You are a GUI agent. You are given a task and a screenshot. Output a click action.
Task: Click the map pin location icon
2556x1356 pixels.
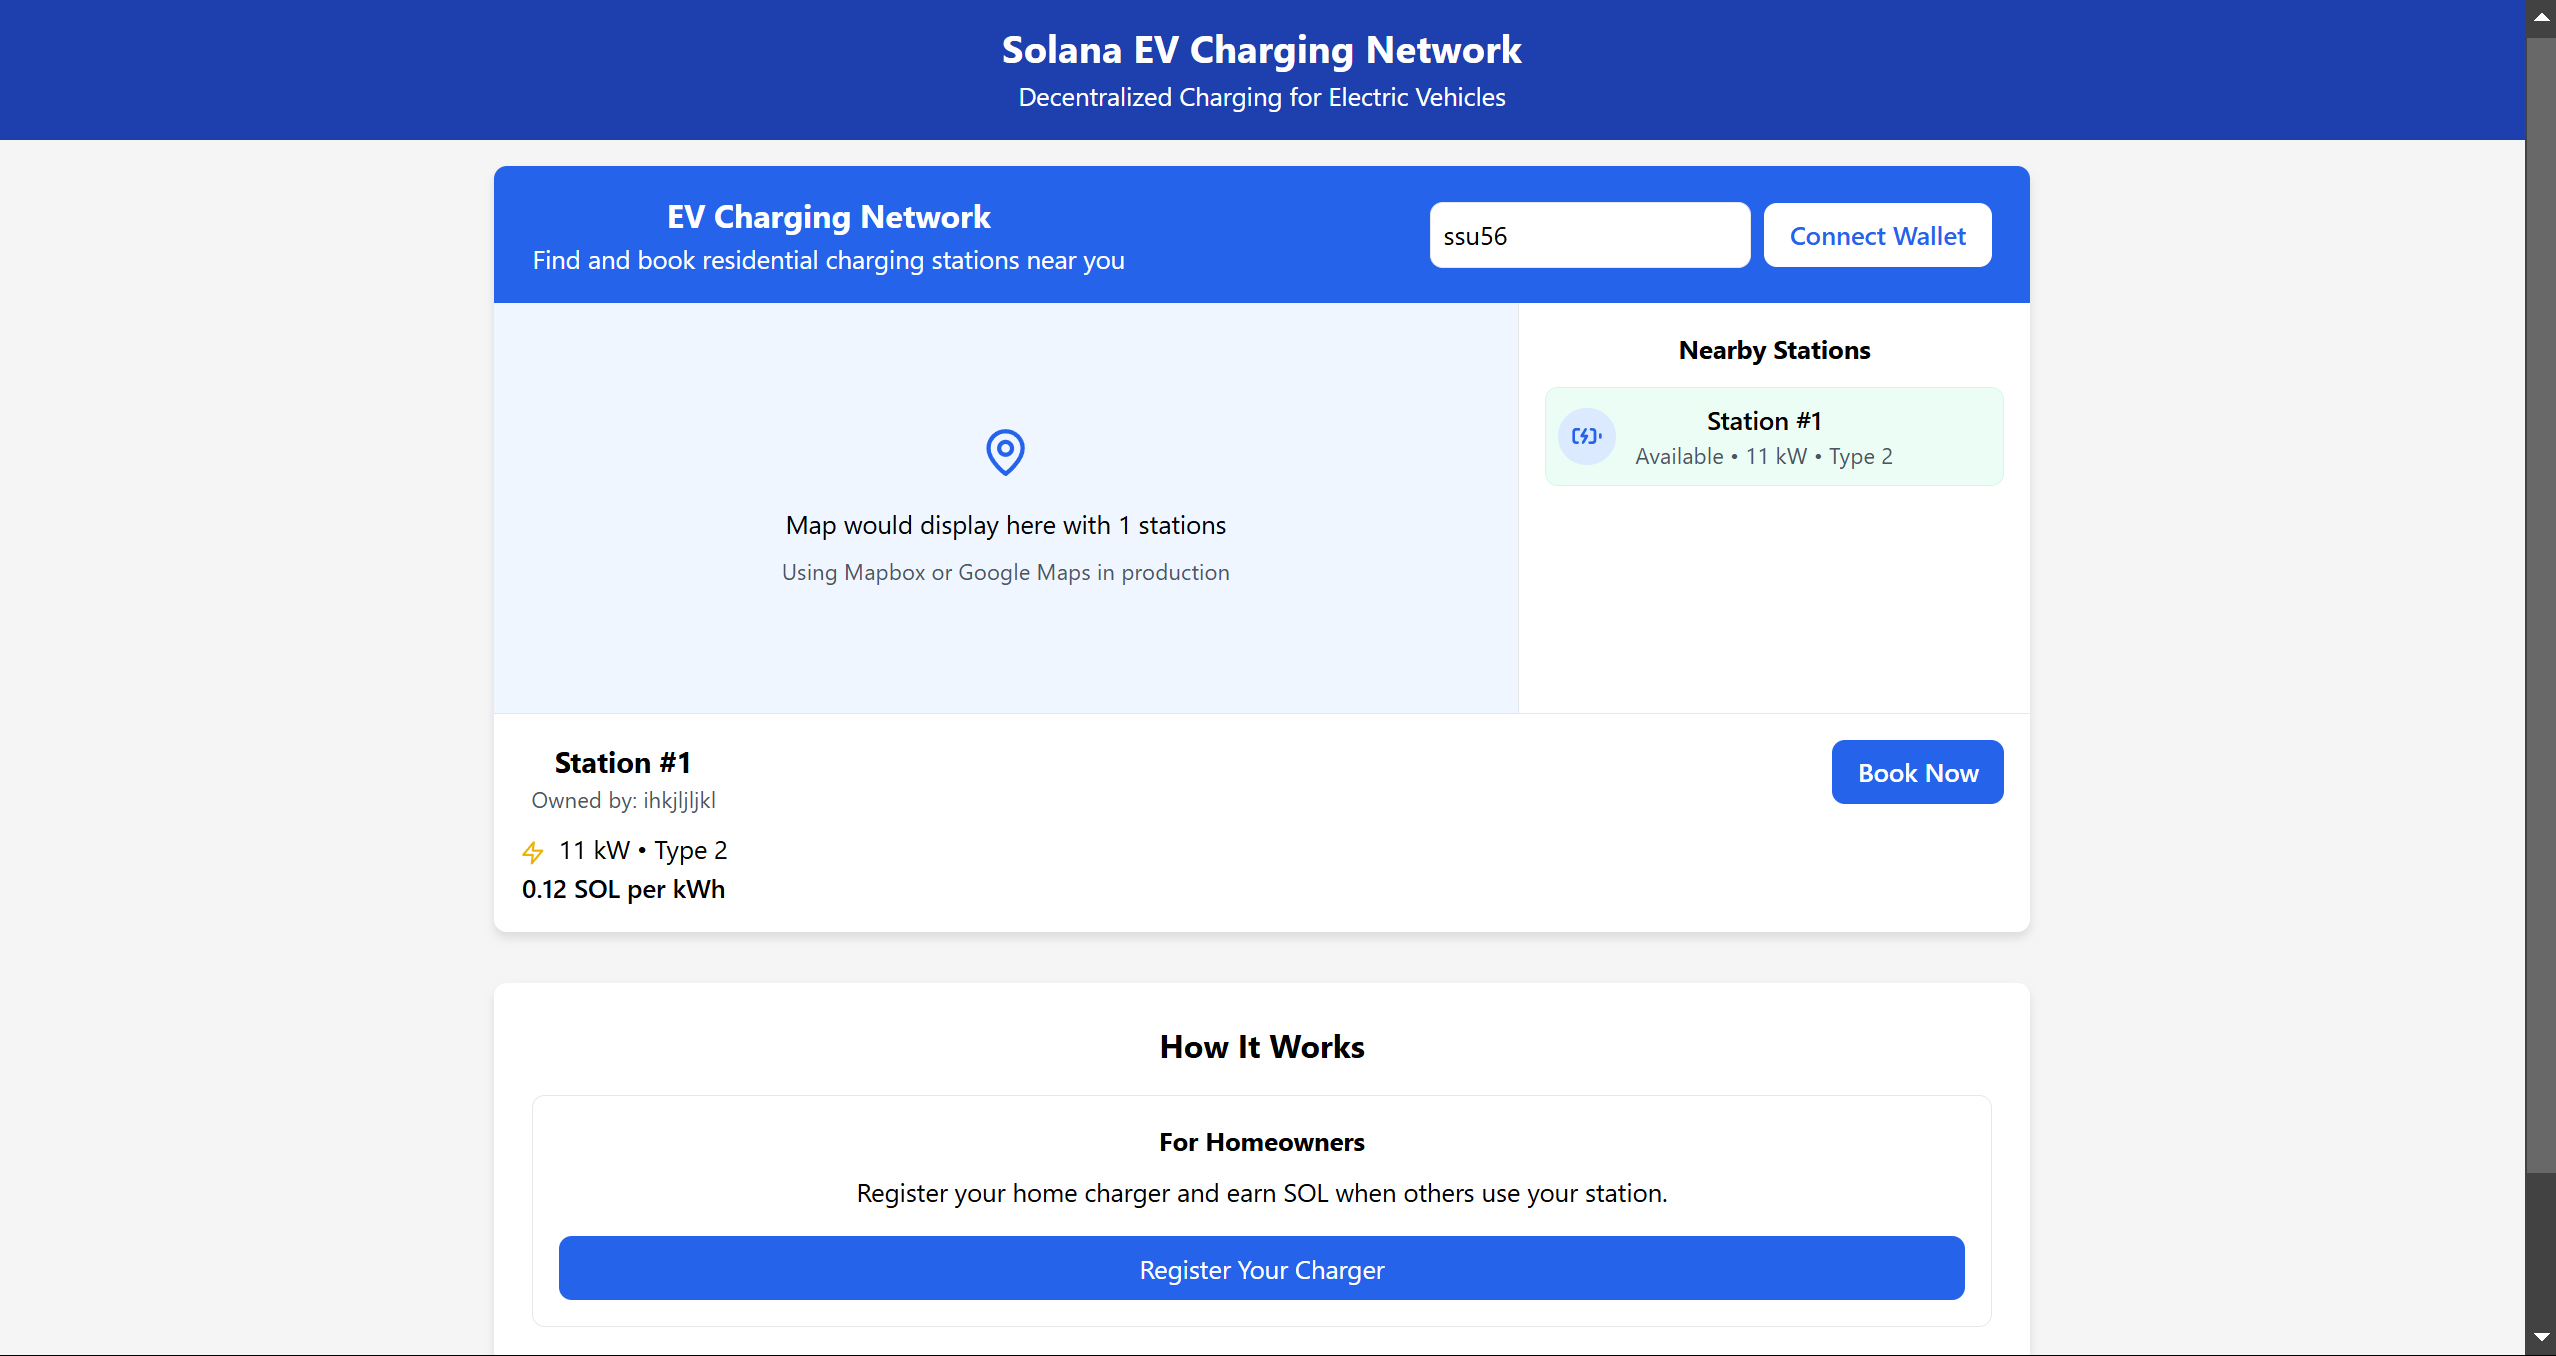tap(1005, 452)
